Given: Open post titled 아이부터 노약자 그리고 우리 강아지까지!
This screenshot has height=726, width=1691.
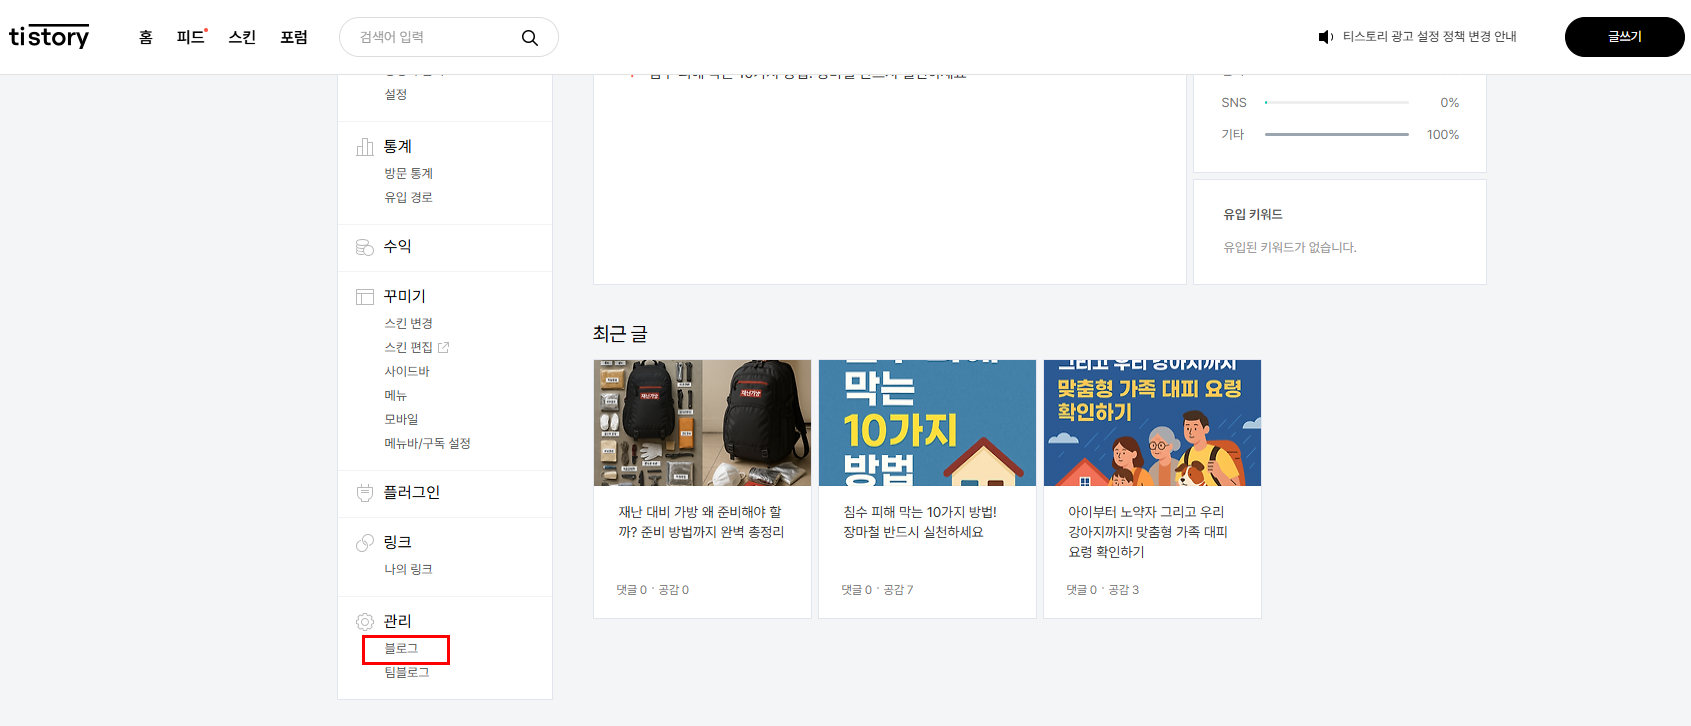Looking at the screenshot, I should (1148, 532).
